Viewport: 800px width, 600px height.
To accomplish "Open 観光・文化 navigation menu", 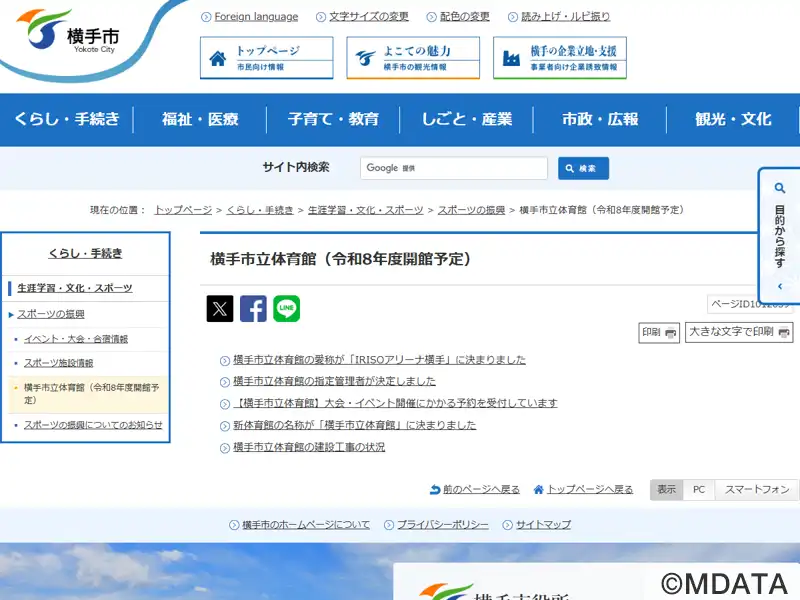I will click(733, 119).
